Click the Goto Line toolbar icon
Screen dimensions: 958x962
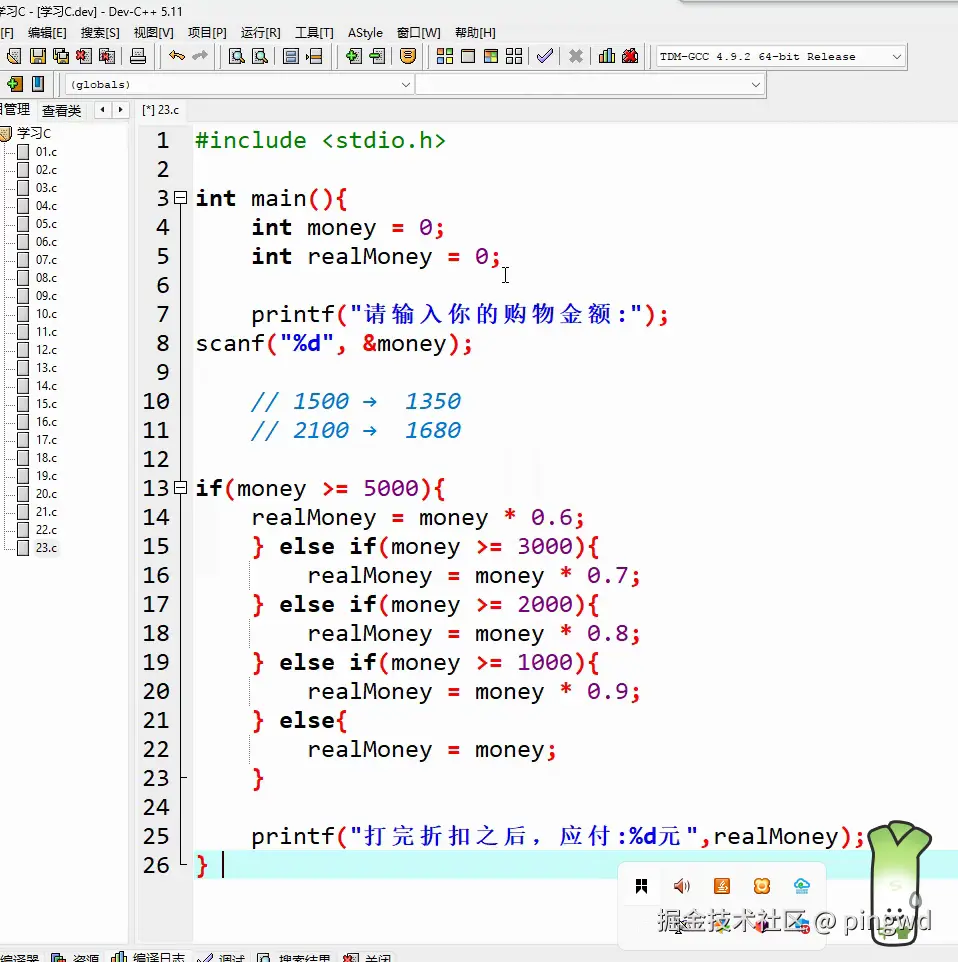point(314,56)
